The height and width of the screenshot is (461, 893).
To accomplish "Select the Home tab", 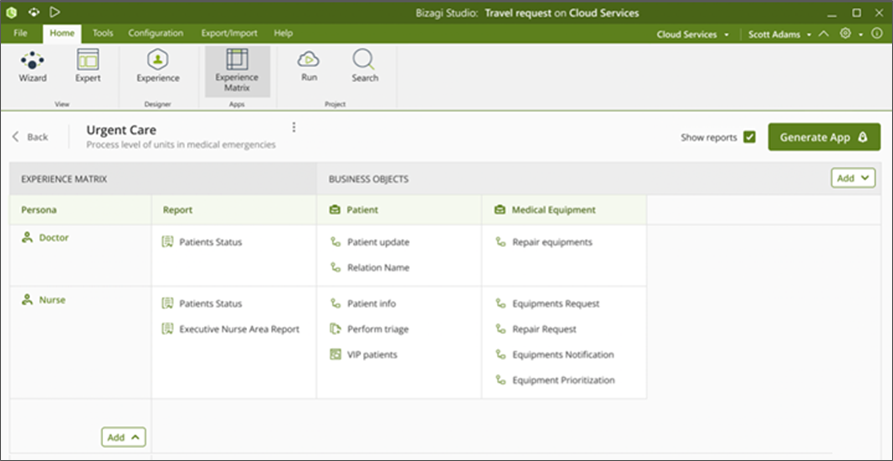I will coord(62,34).
